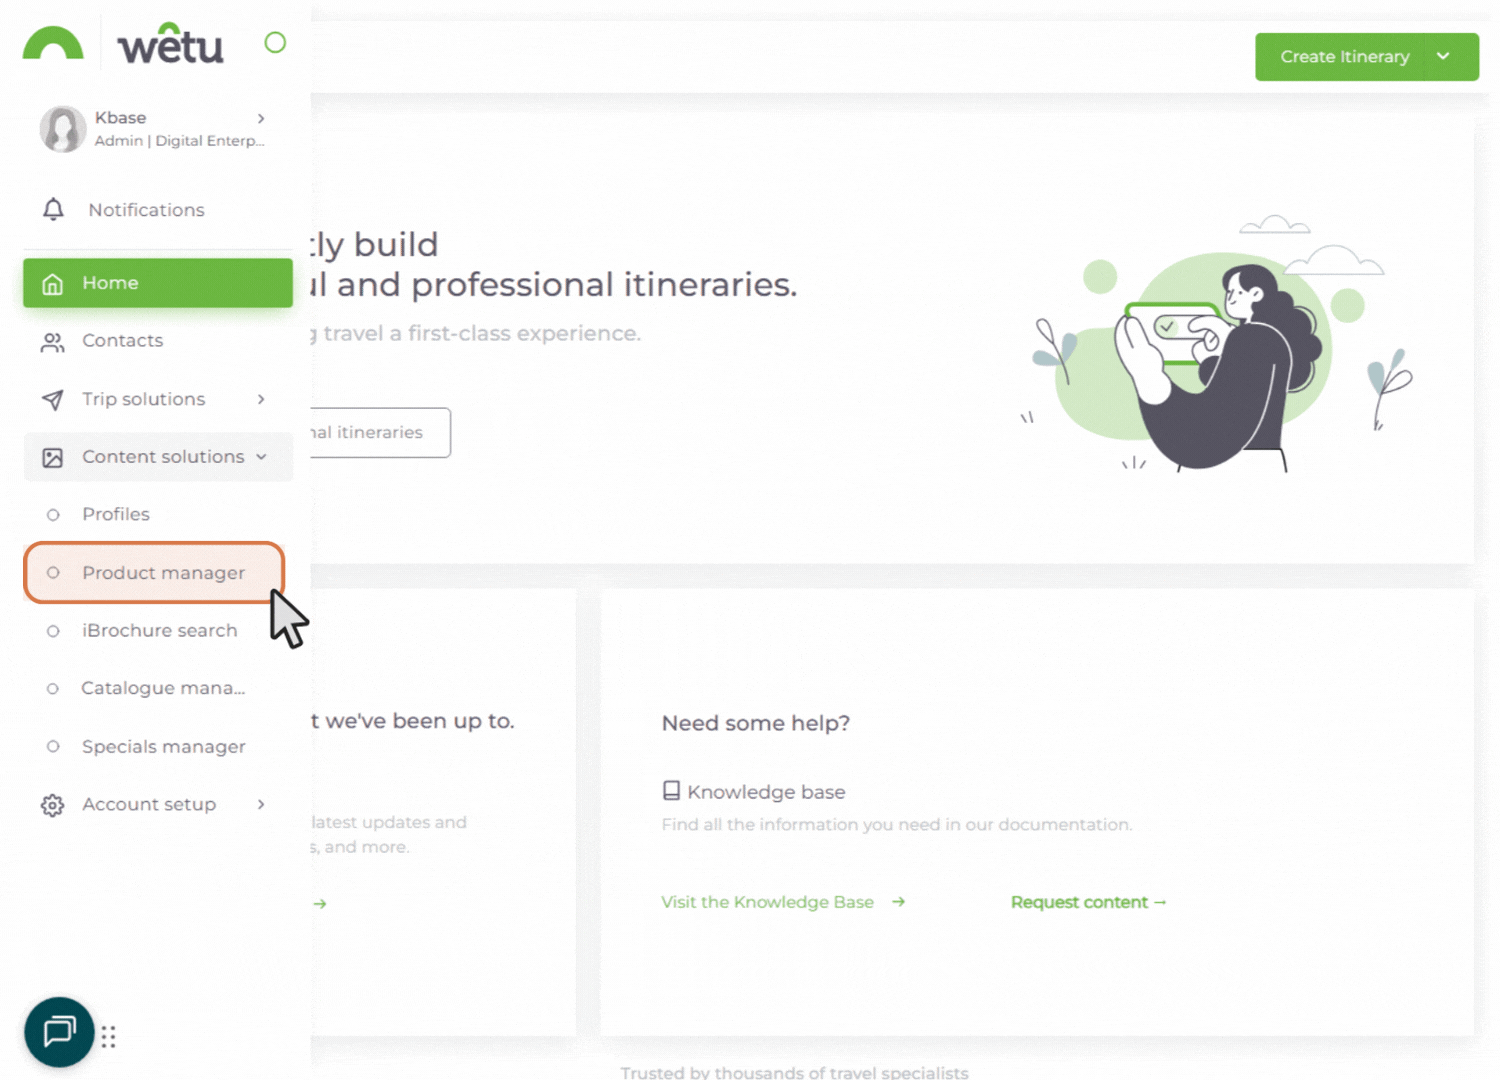Click the drag handle dots beside chat
The width and height of the screenshot is (1500, 1080).
[108, 1037]
